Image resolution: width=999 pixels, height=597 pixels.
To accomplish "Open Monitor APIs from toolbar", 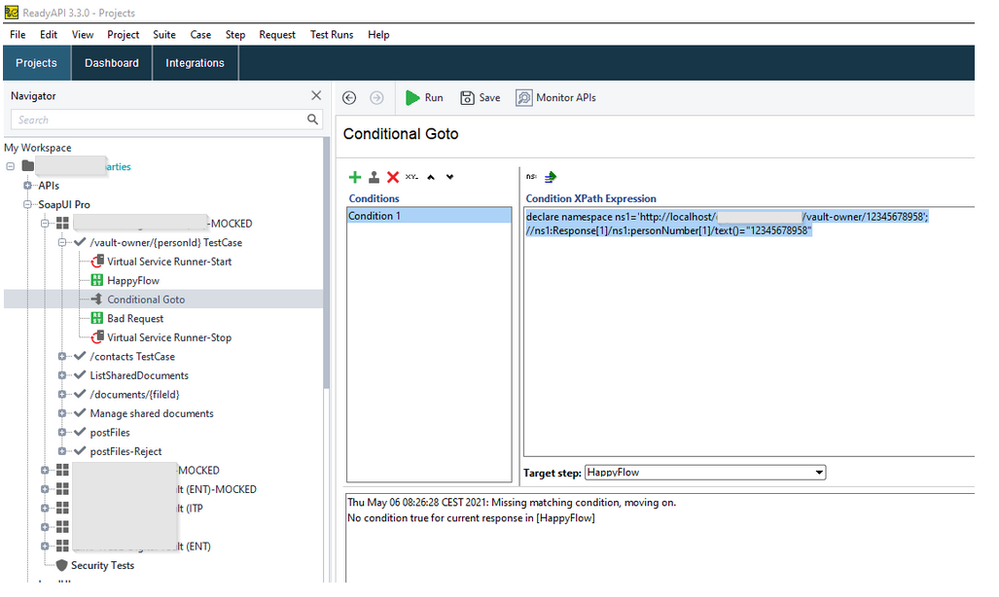I will point(556,98).
